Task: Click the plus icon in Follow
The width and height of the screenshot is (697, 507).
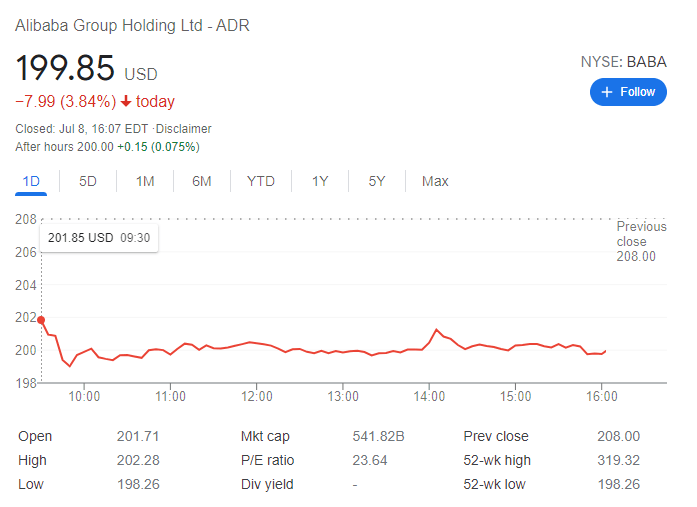Action: pos(606,92)
